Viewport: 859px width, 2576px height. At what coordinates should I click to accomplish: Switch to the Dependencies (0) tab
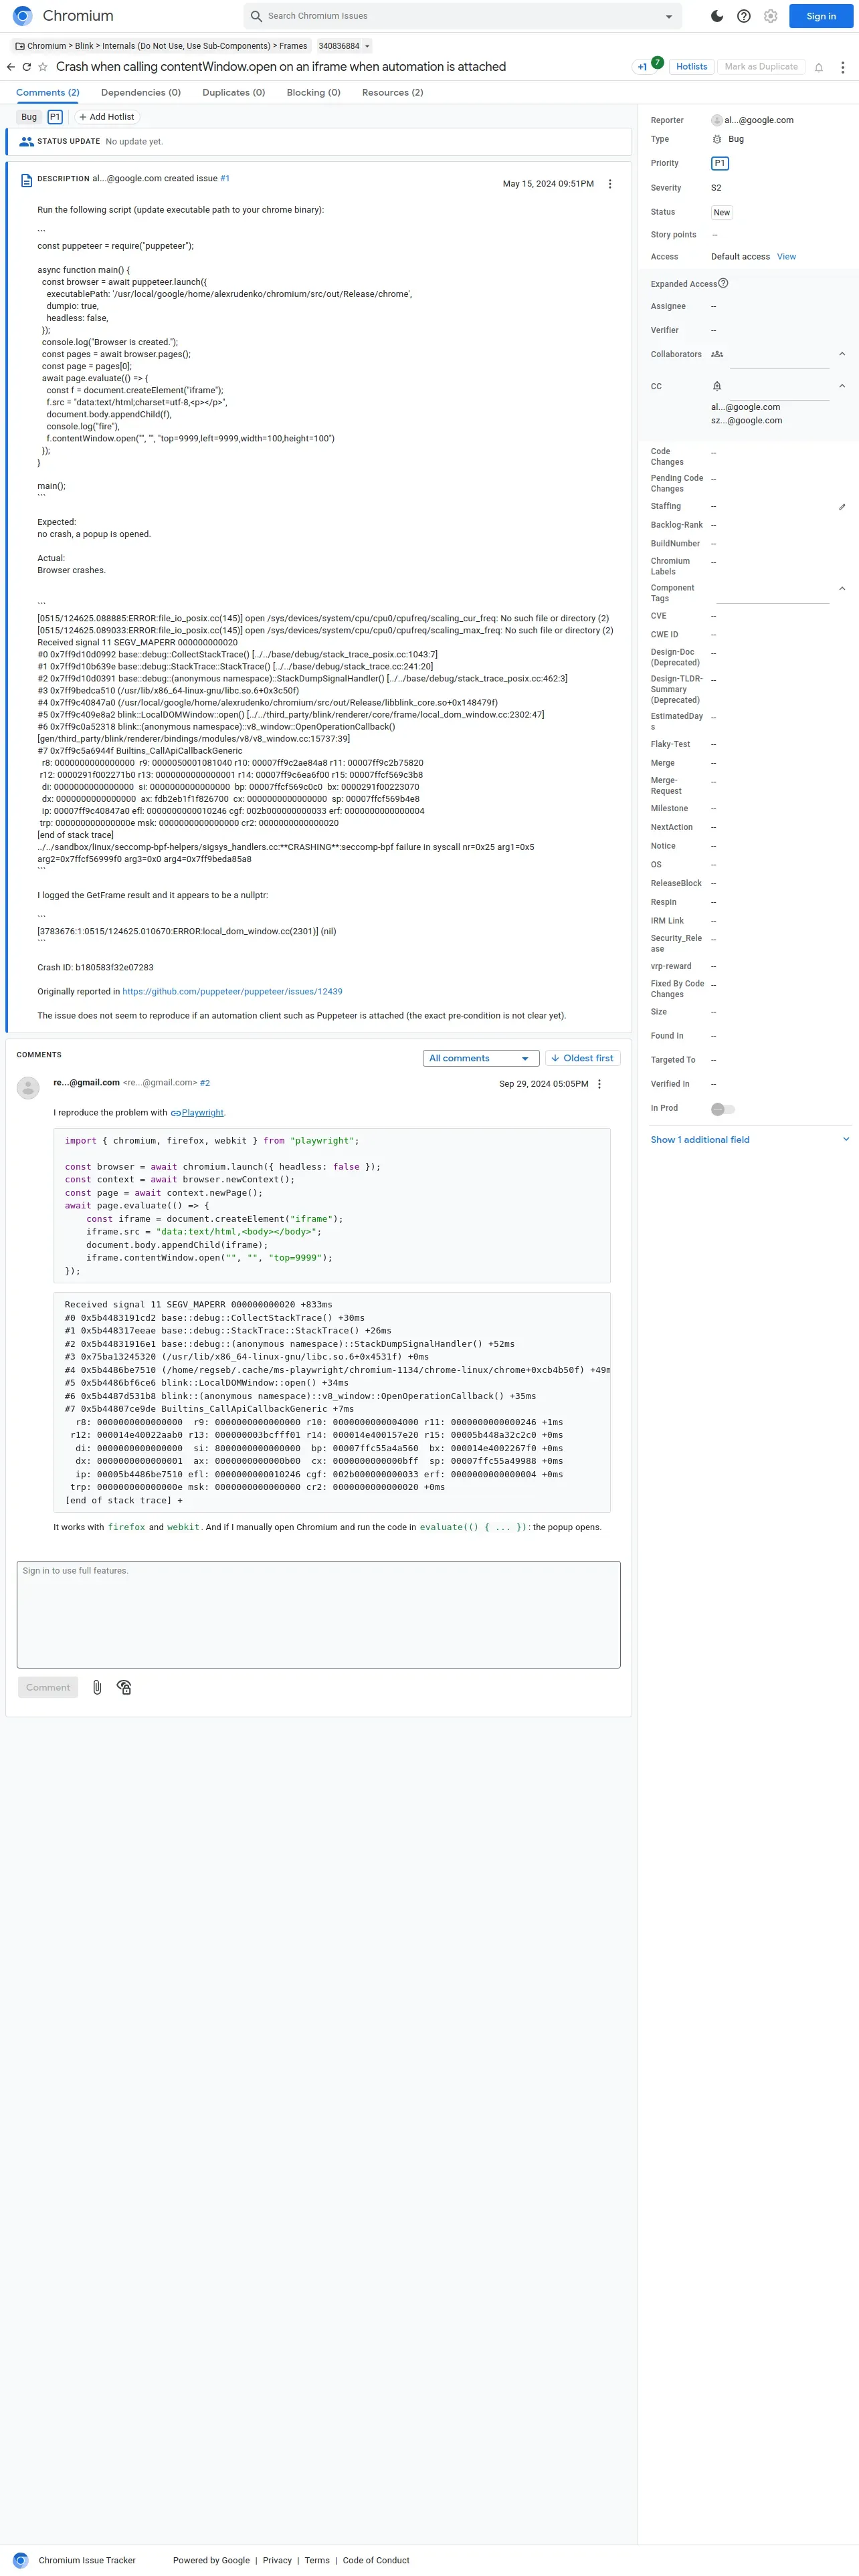point(141,92)
